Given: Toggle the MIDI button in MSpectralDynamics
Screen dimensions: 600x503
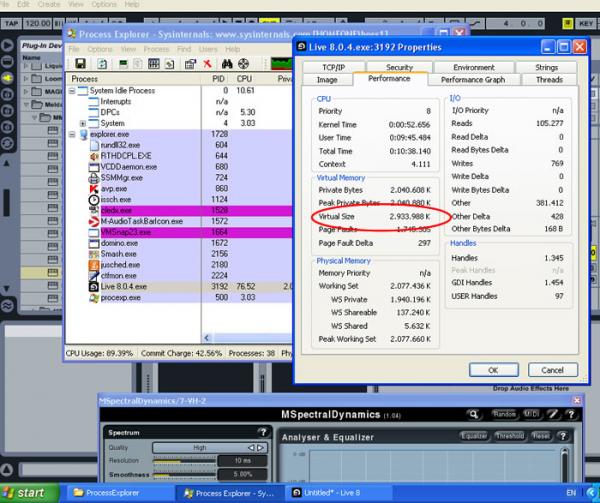Looking at the screenshot, I should [x=531, y=414].
